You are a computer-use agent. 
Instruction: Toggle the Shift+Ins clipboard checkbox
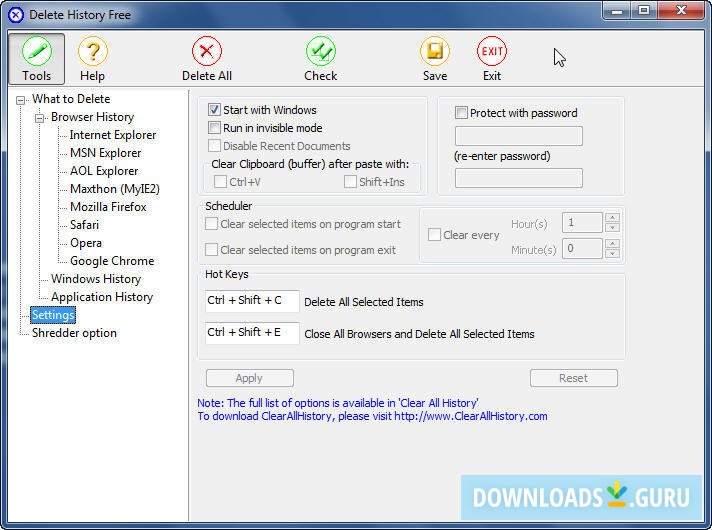point(350,182)
